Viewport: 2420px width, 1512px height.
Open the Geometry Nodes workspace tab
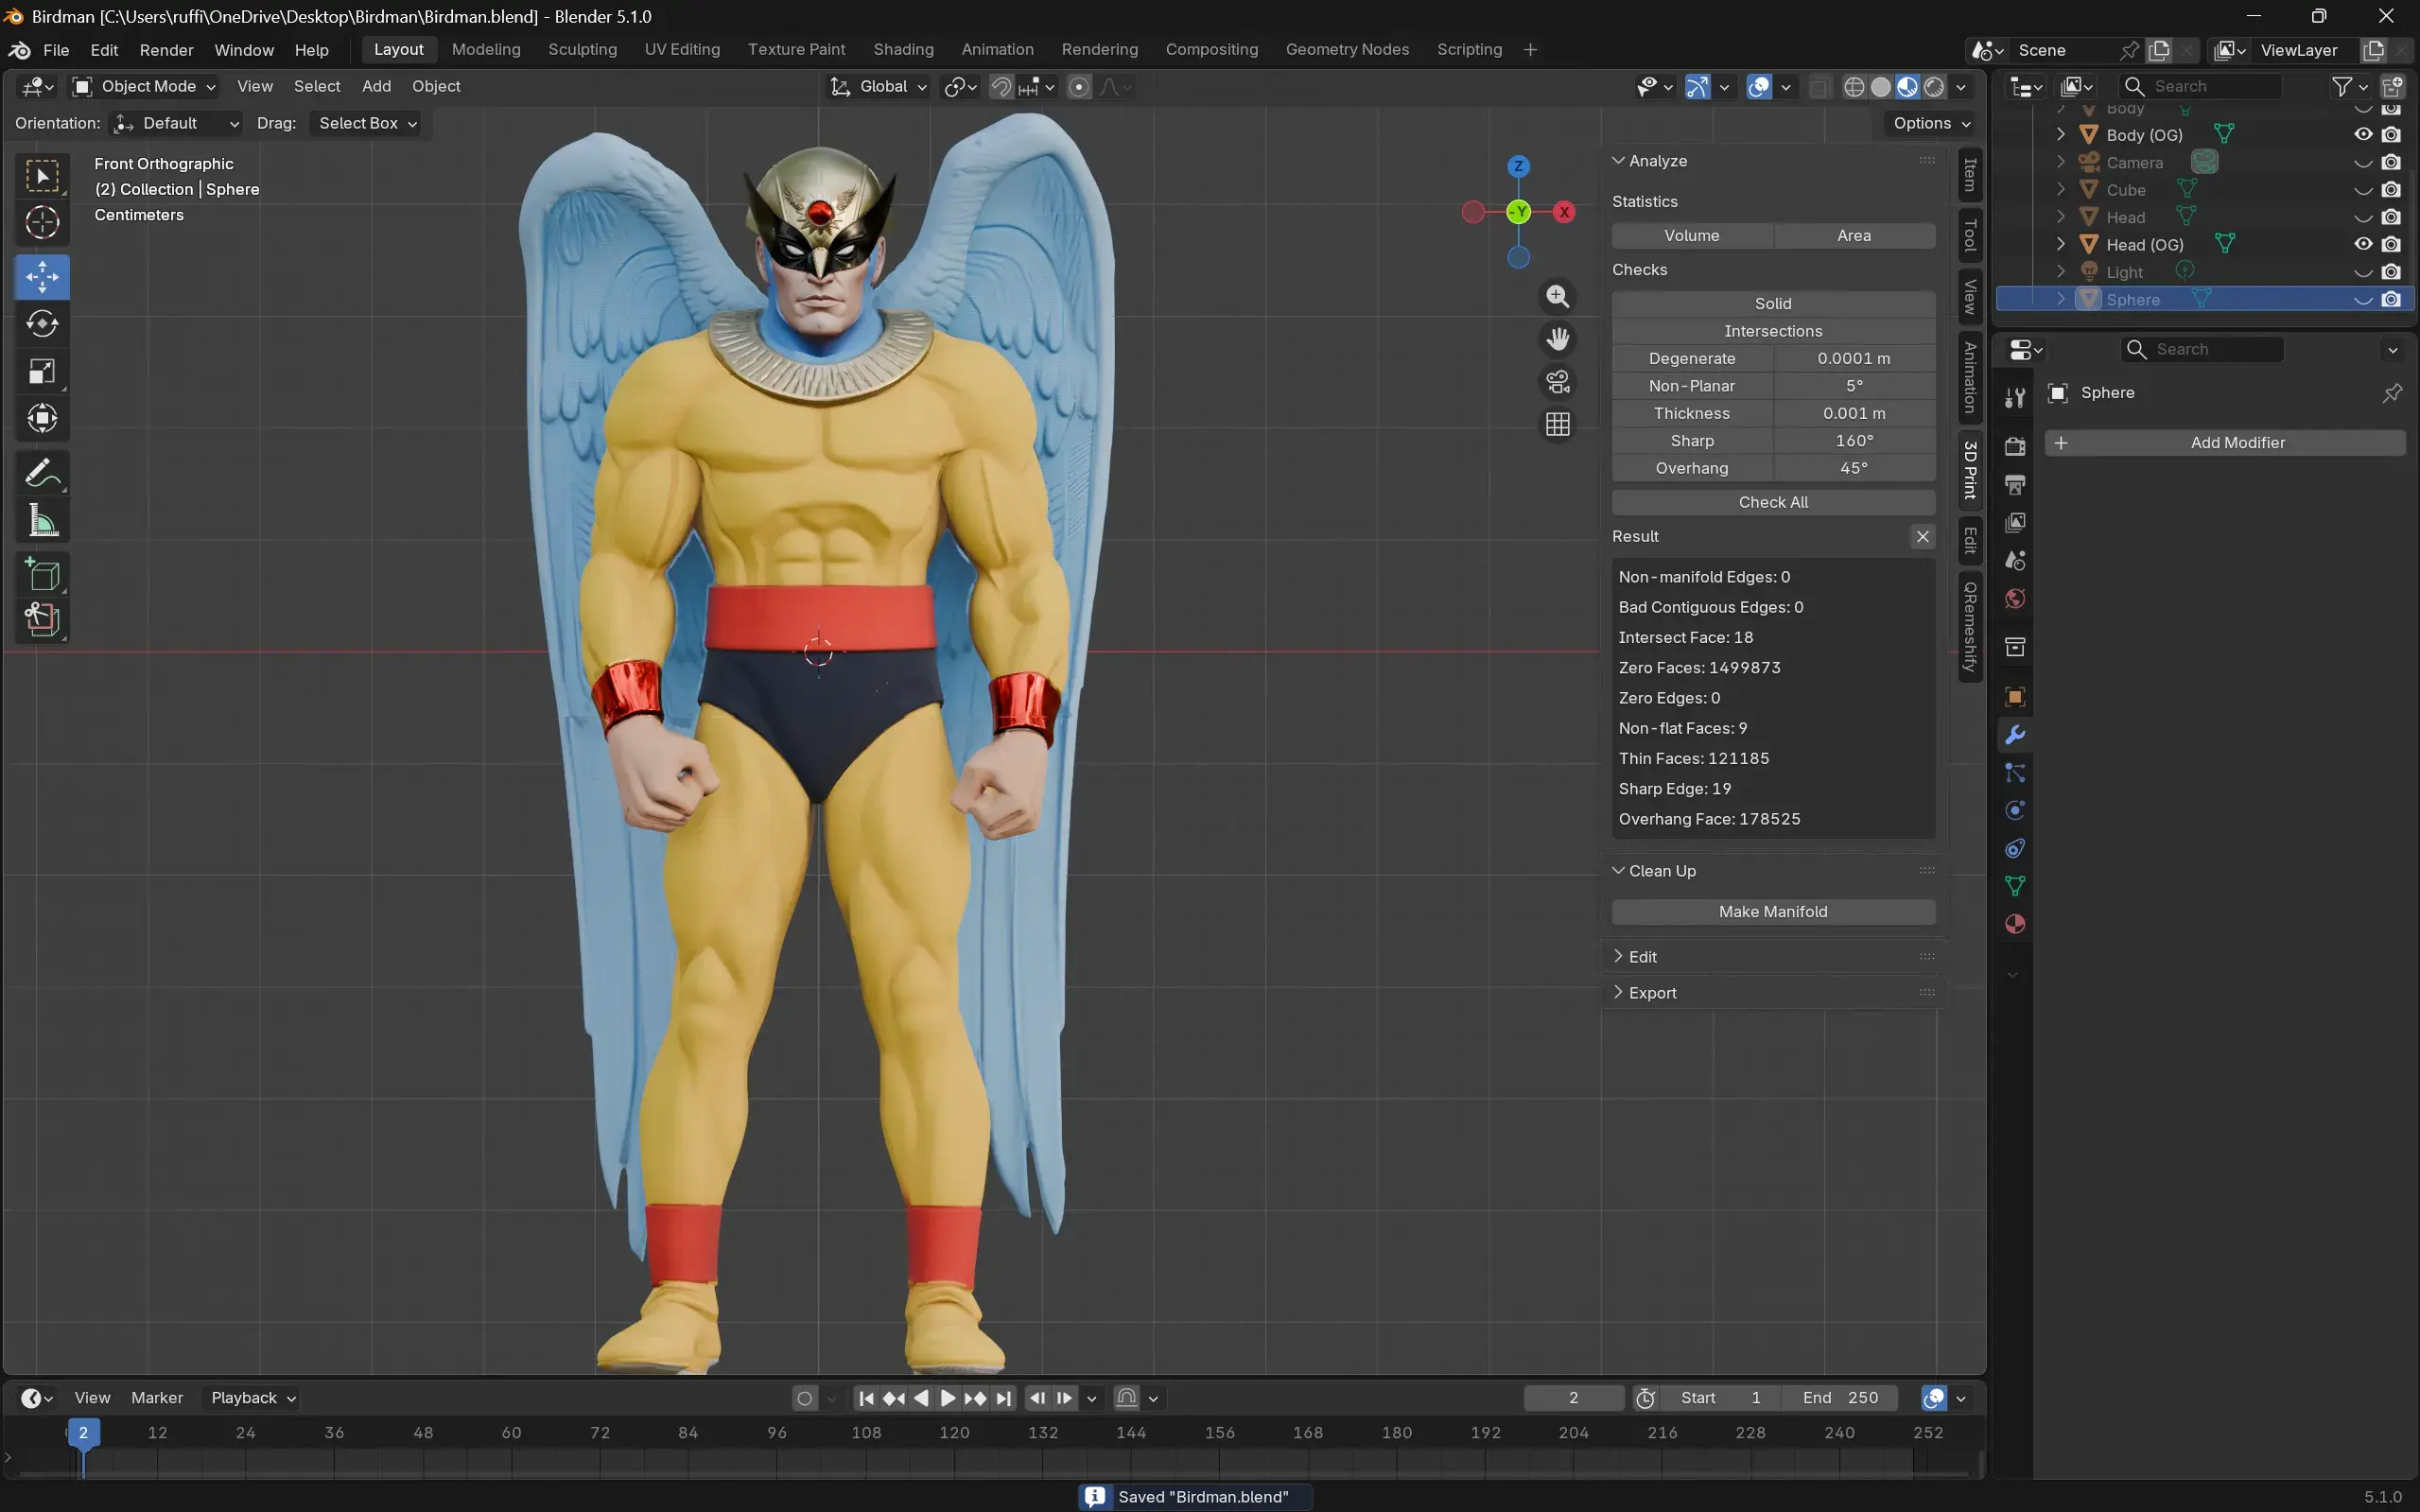(1347, 50)
